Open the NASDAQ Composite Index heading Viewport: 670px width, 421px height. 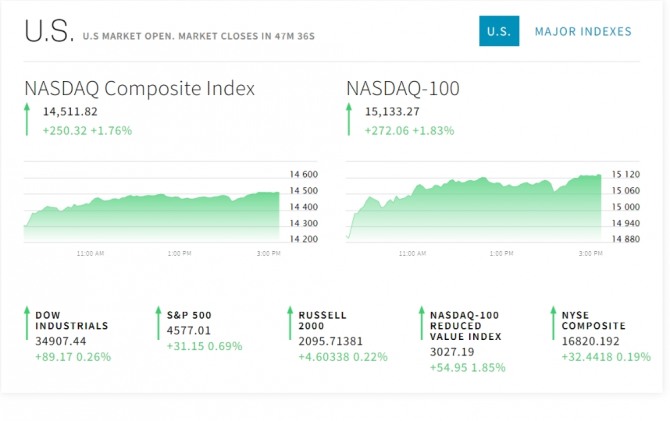[x=139, y=88]
